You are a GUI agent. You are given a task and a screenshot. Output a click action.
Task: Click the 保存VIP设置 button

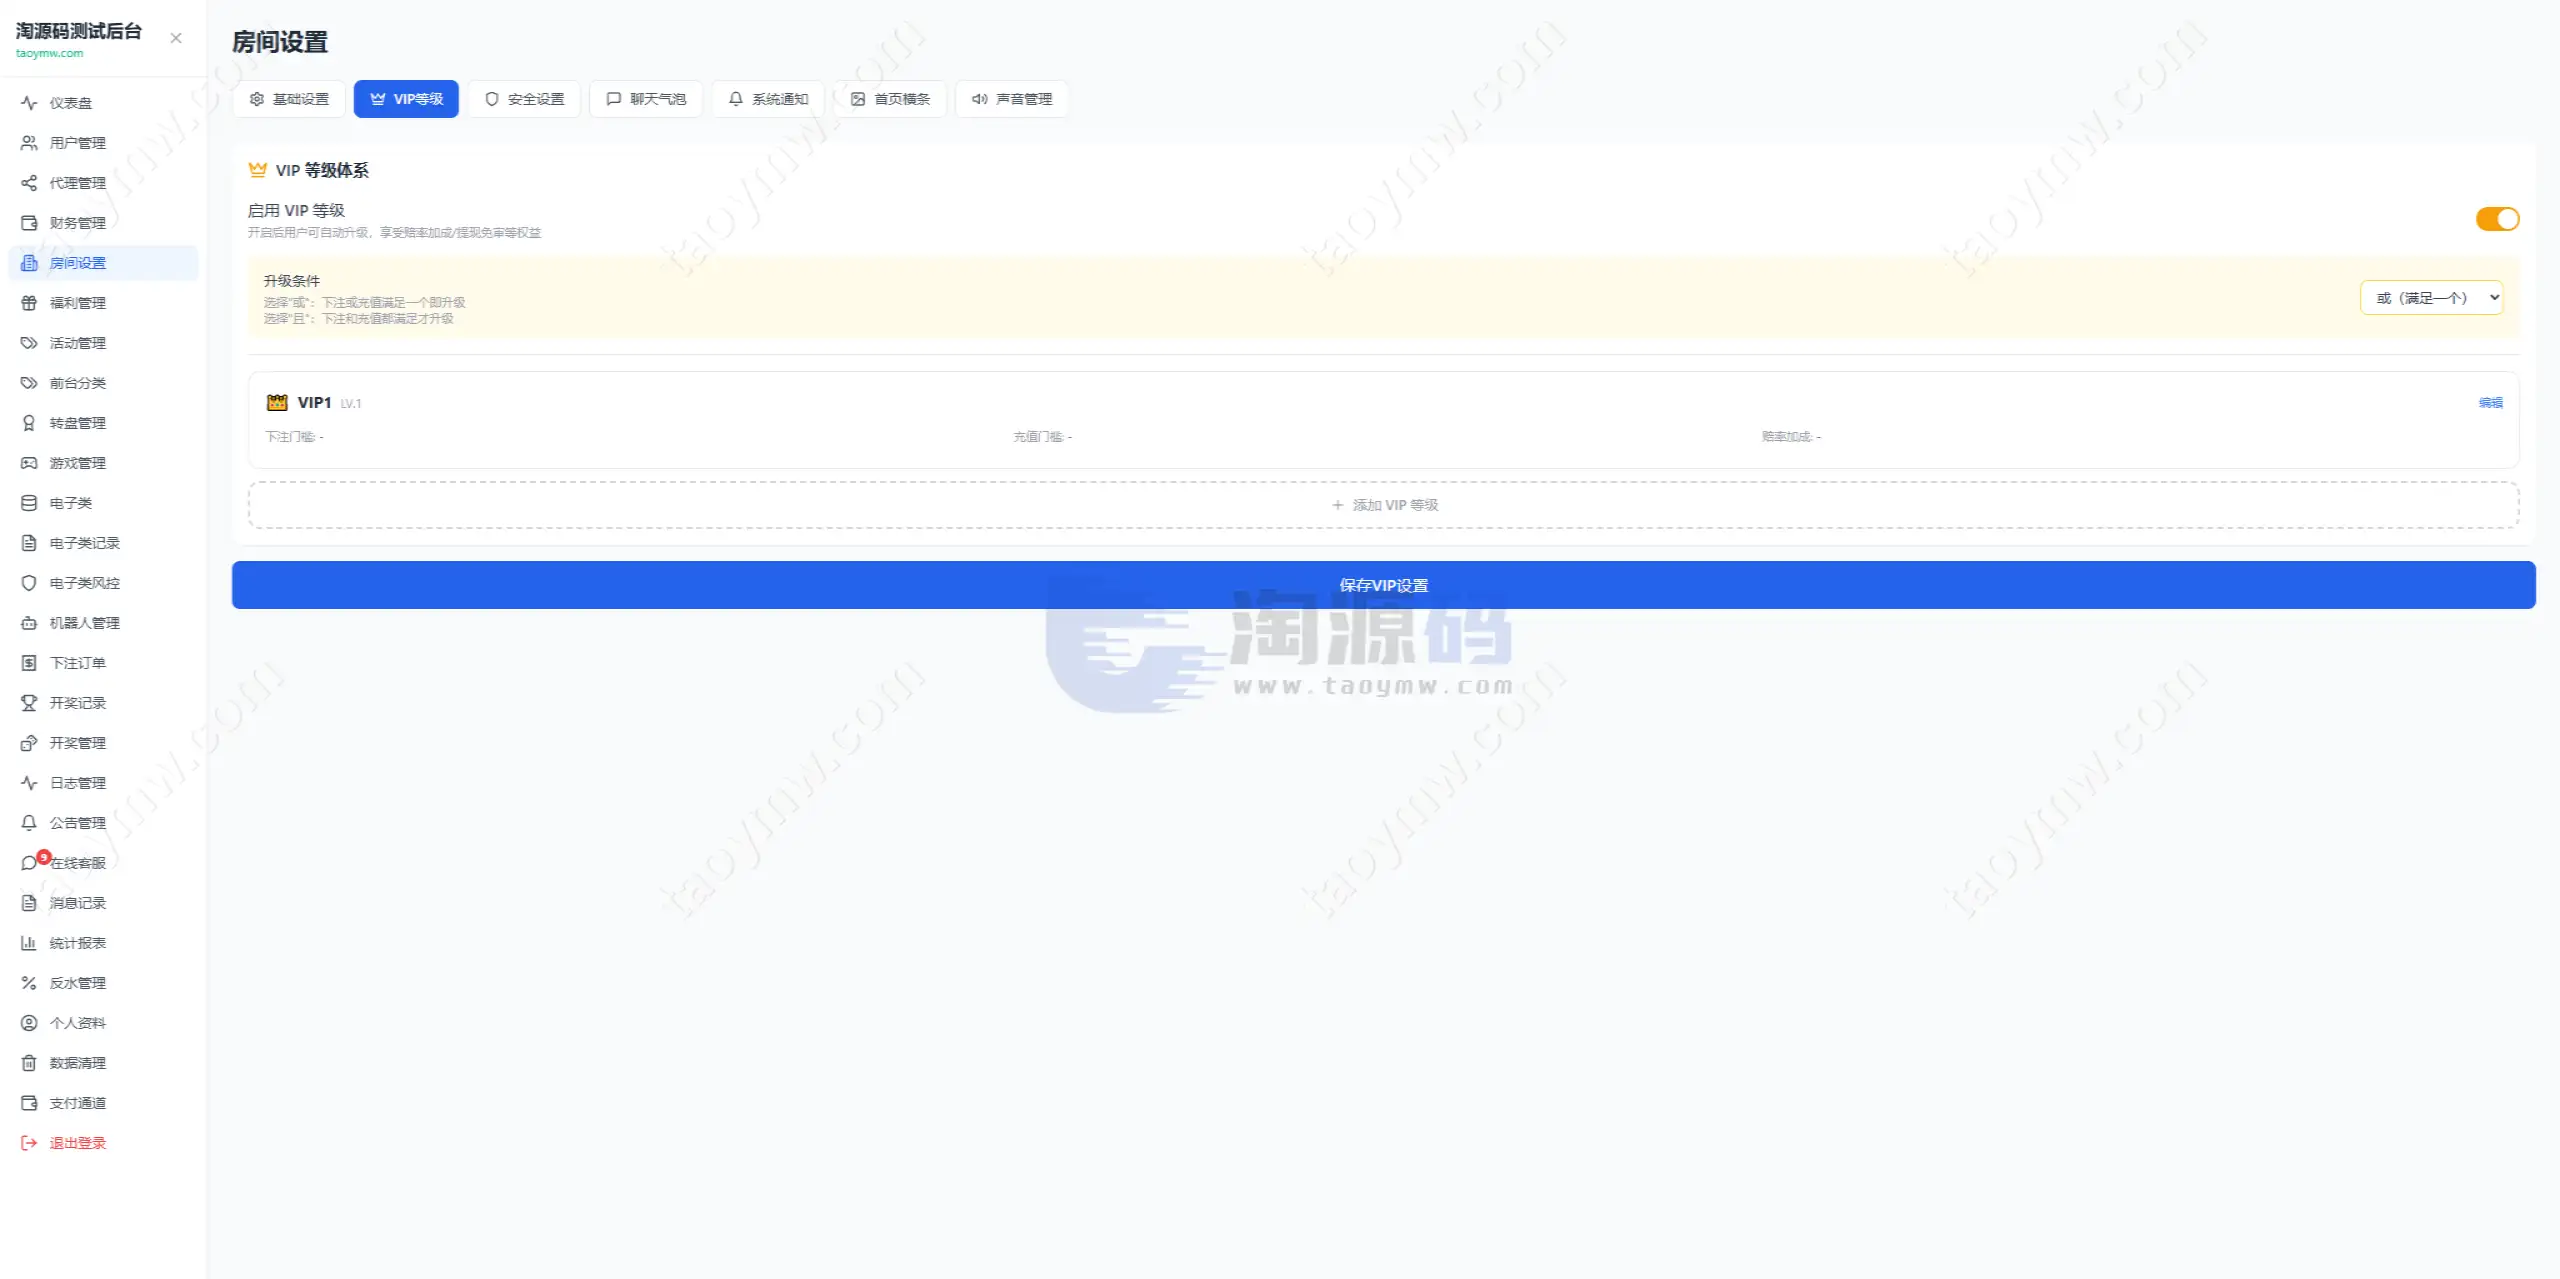[x=1384, y=585]
